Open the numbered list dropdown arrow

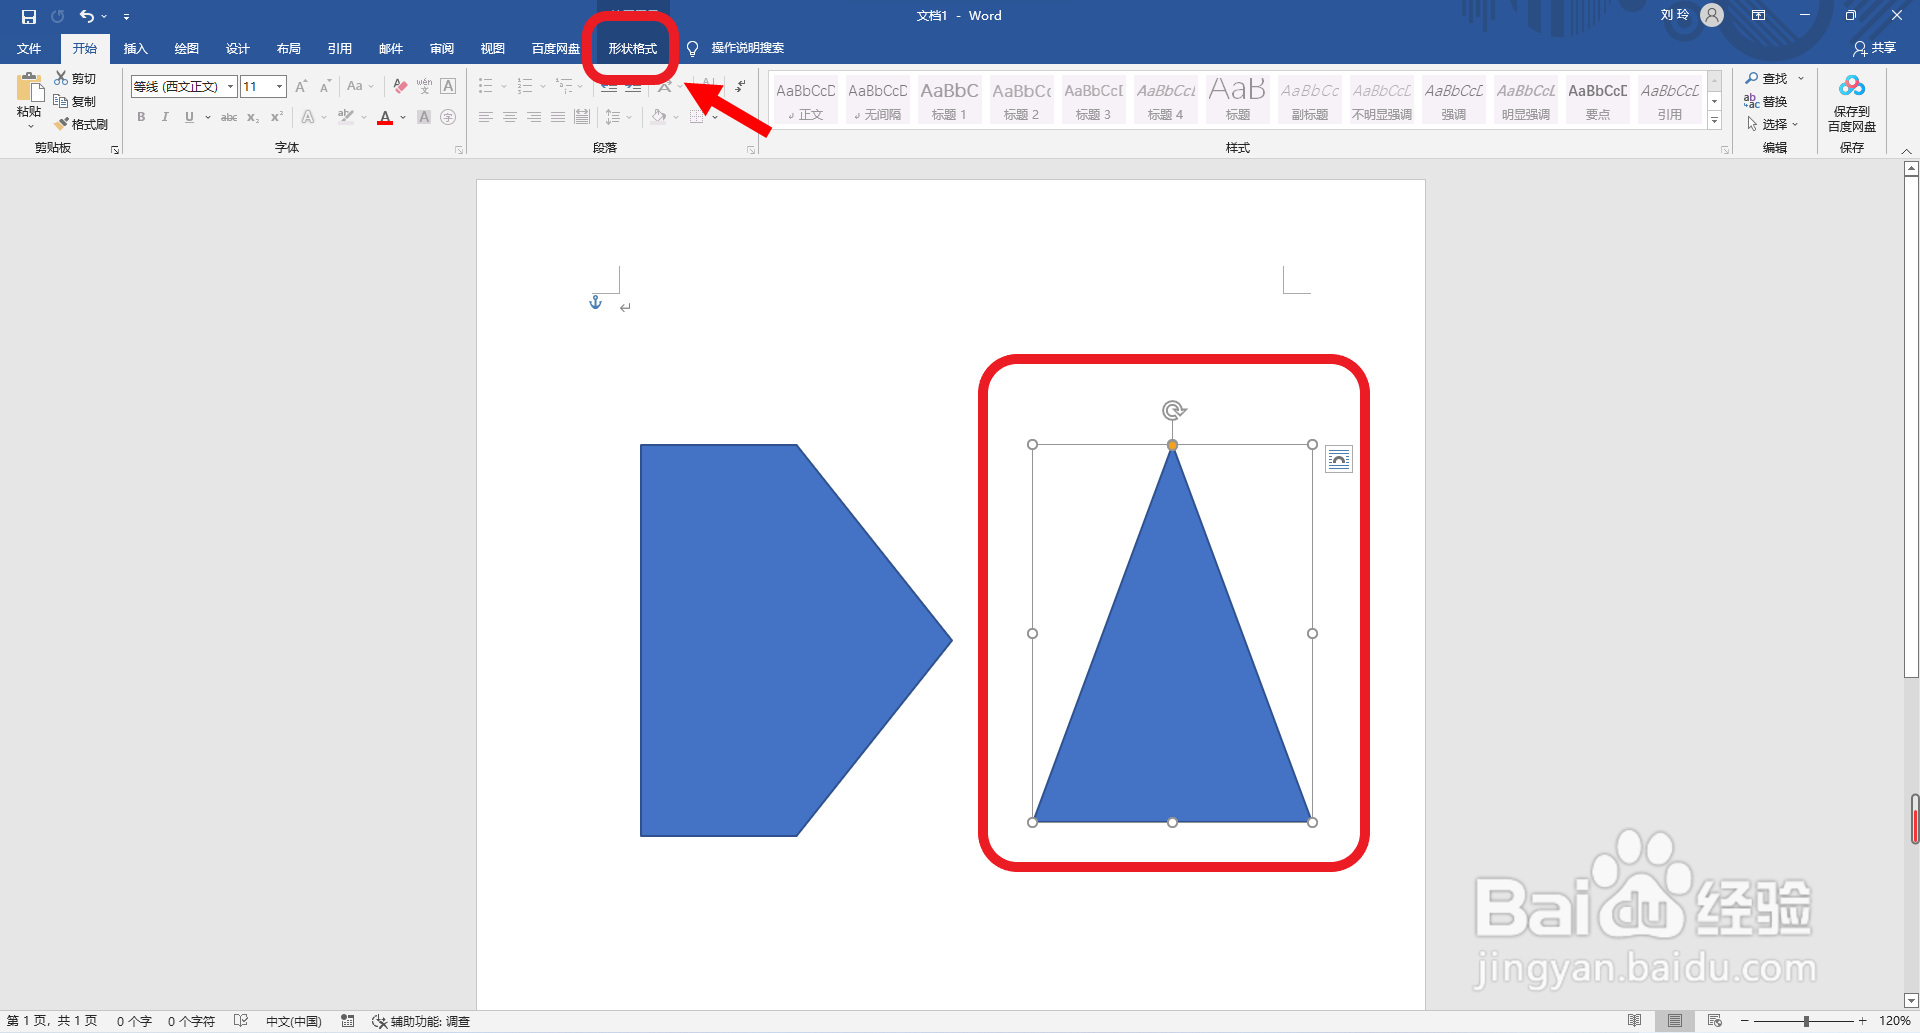pyautogui.click(x=543, y=87)
